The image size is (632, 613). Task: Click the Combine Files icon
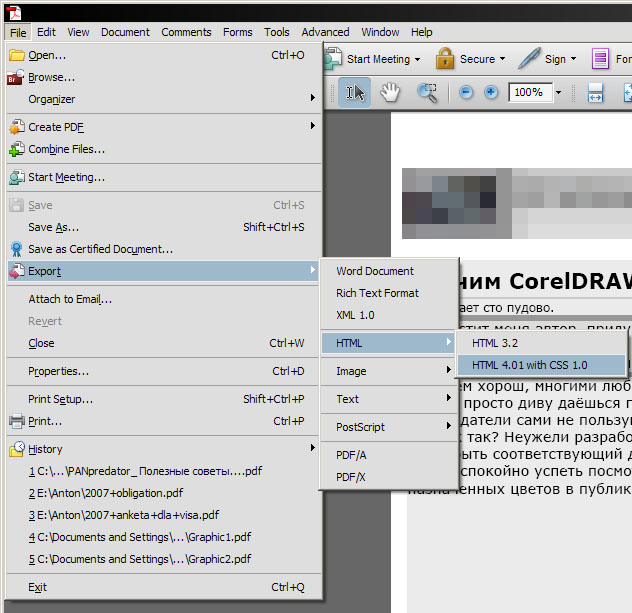click(x=17, y=149)
